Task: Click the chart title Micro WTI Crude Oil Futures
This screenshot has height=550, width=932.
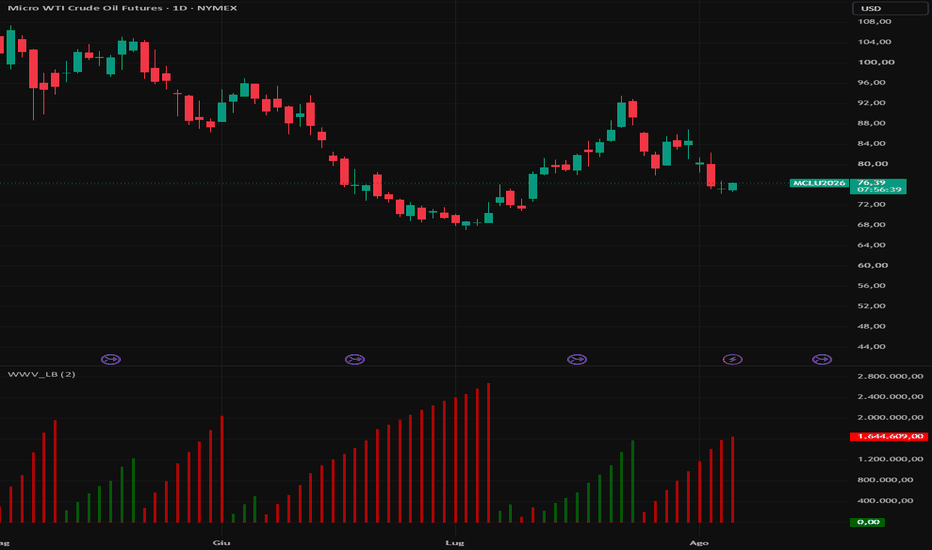Action: tap(85, 8)
